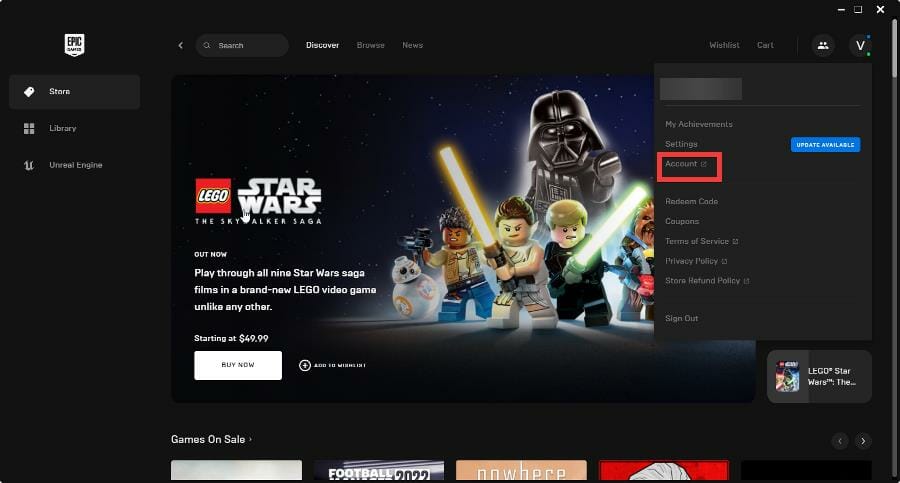Open Privacy Policy link
Screen dimensions: 900x483
696,261
